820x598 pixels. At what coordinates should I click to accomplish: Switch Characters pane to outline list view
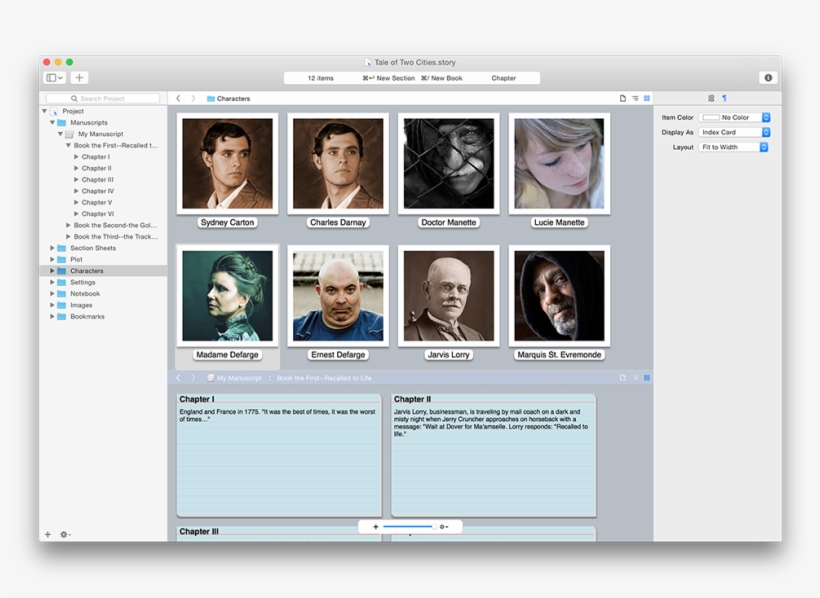pos(635,98)
